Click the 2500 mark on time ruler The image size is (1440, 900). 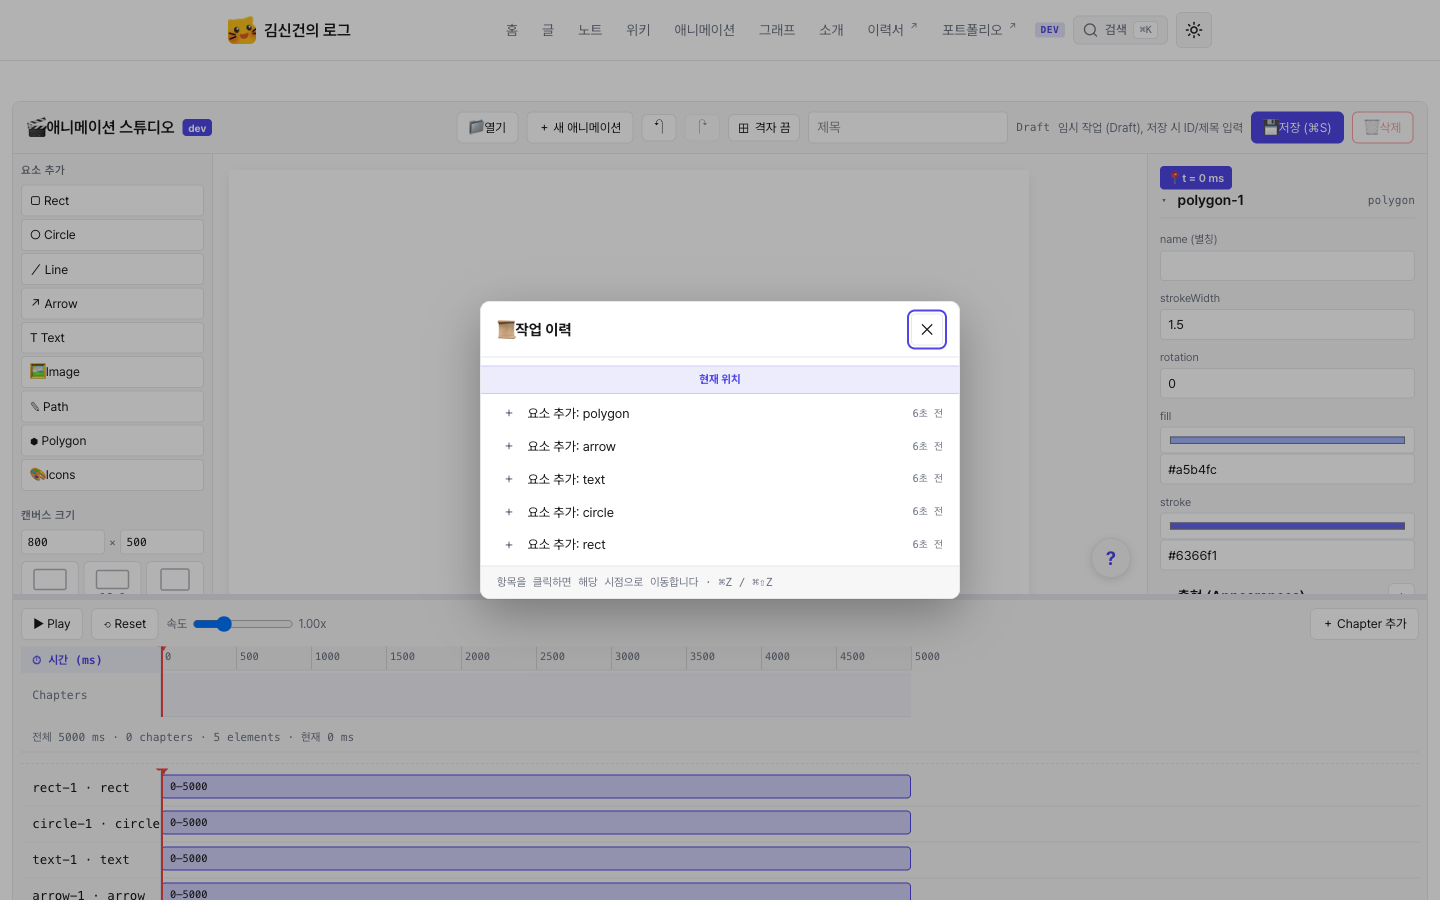(x=552, y=657)
